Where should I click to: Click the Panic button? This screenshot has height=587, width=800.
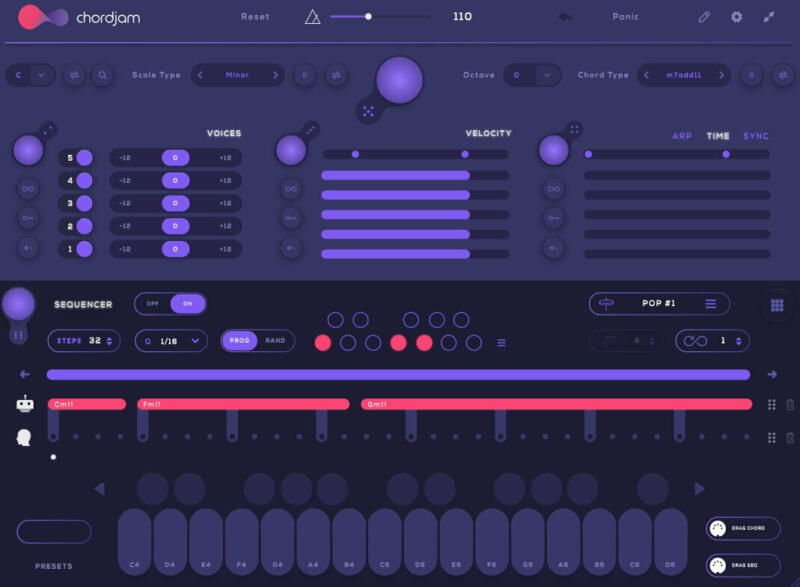tap(626, 17)
